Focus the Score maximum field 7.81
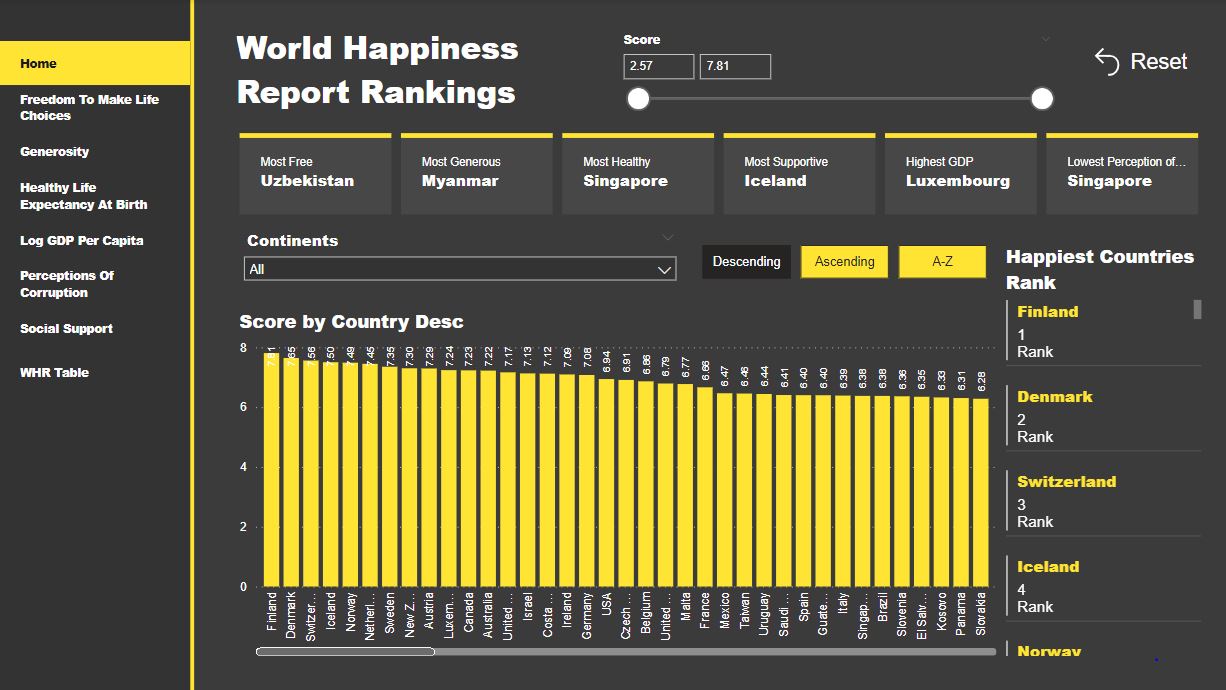Screen dimensions: 1226x690 (x=735, y=66)
